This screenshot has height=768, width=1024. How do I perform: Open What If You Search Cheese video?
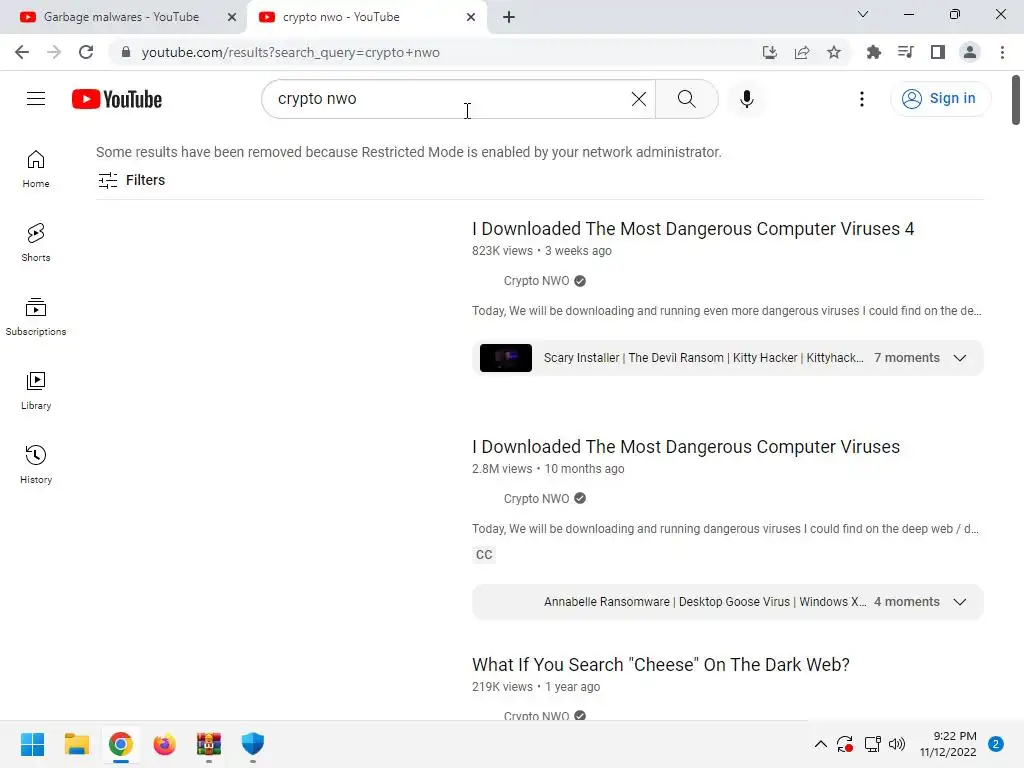point(661,665)
